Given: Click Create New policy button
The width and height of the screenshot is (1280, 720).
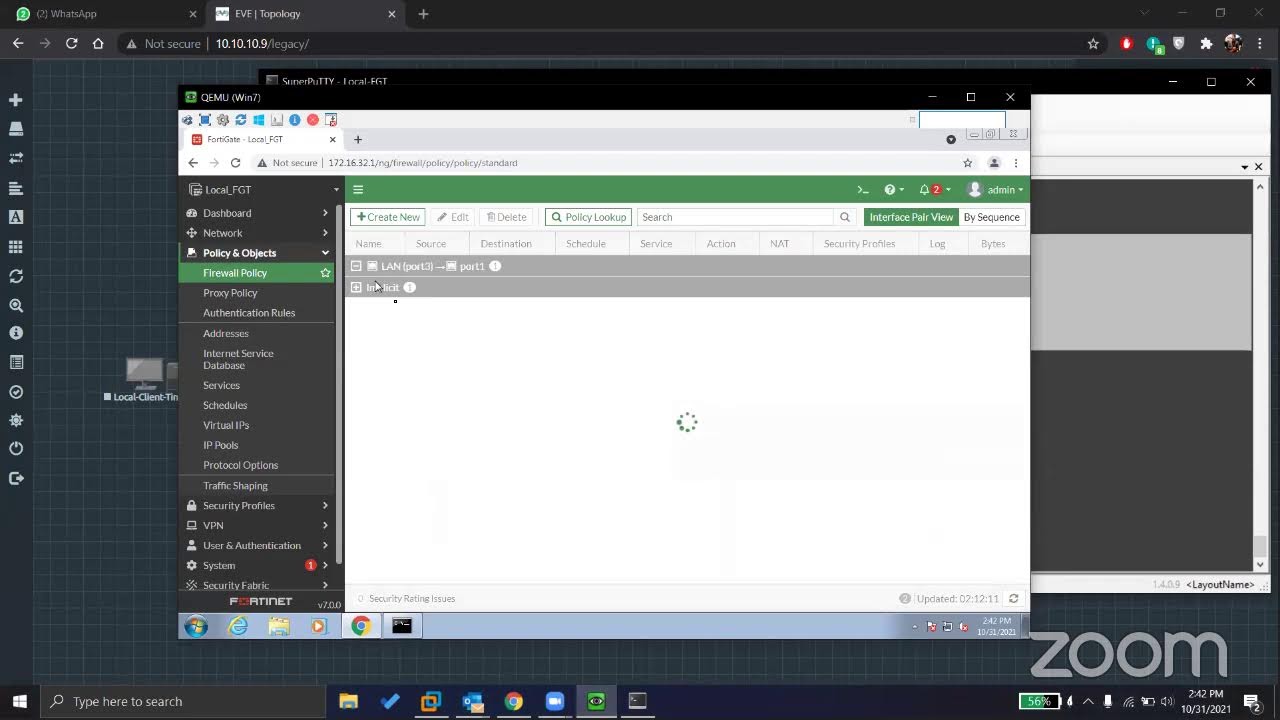Looking at the screenshot, I should click(388, 217).
